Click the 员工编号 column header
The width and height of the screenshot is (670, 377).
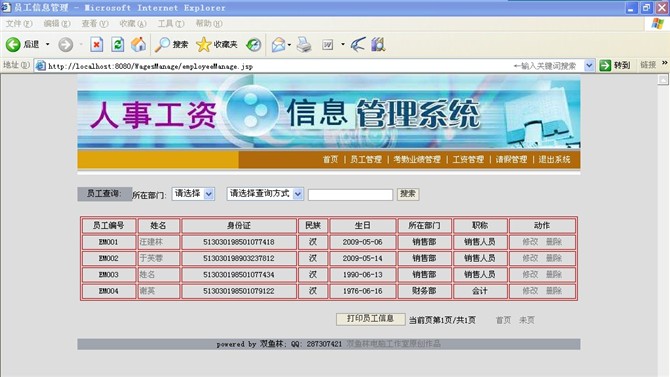(x=109, y=225)
